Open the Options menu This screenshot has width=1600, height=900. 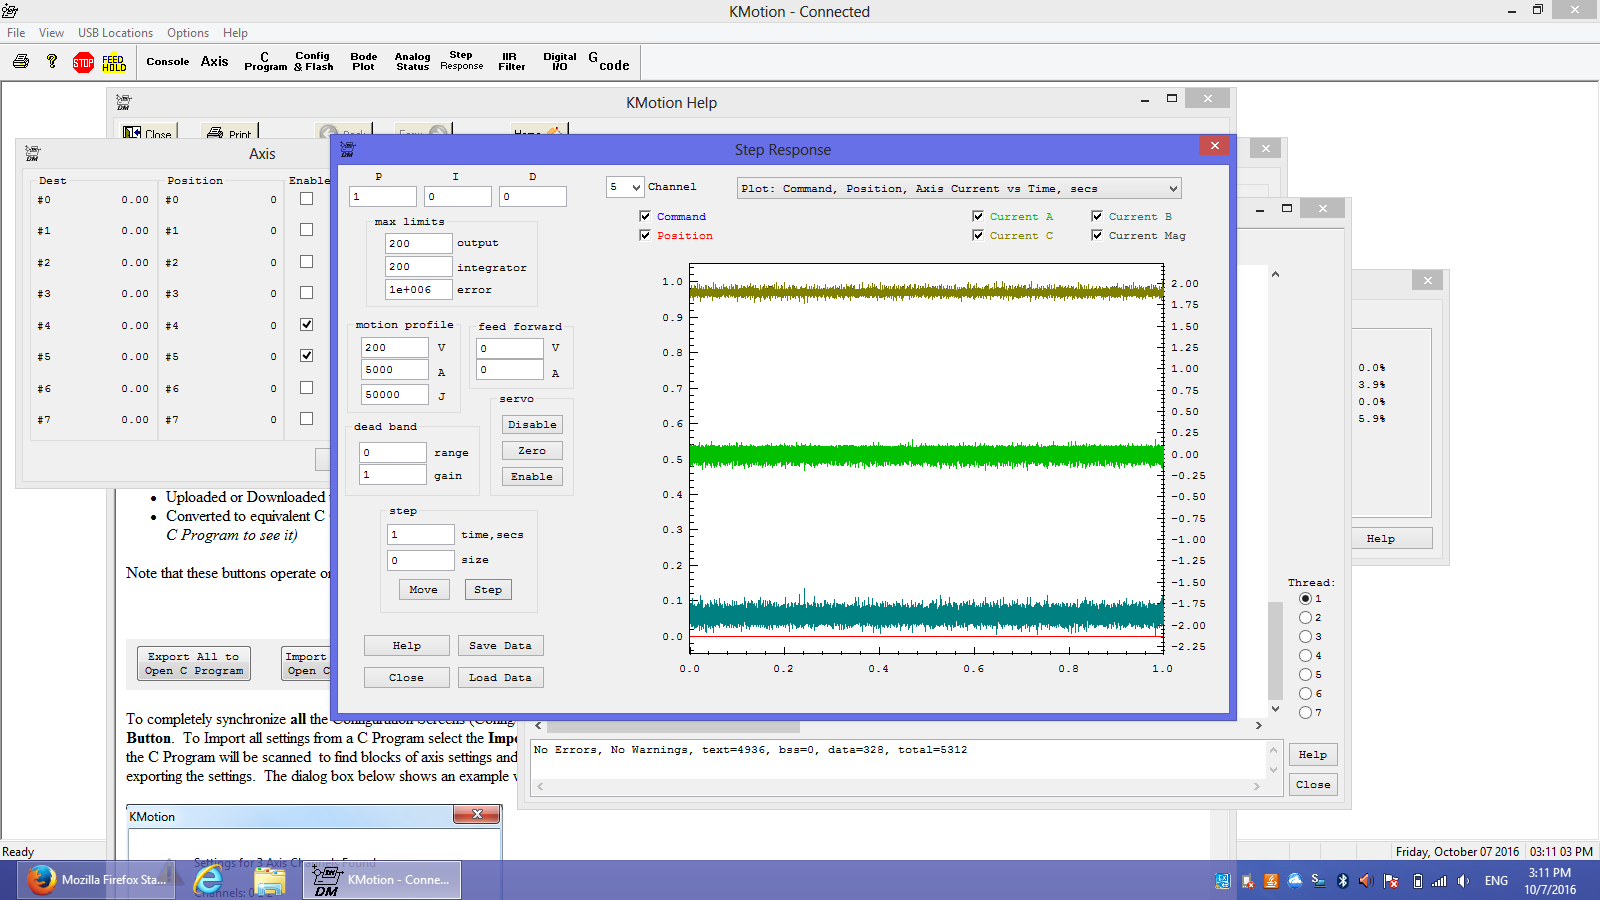[x=187, y=33]
